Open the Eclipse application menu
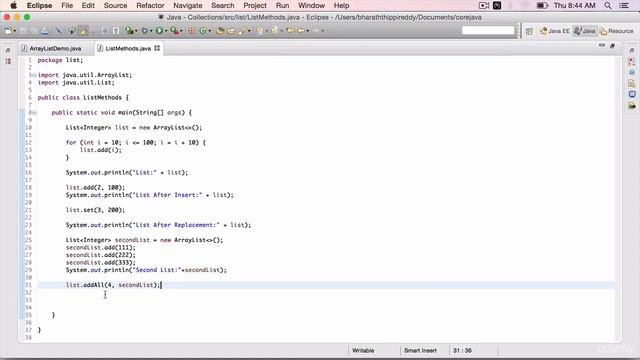Image resolution: width=640 pixels, height=360 pixels. pyautogui.click(x=40, y=5)
